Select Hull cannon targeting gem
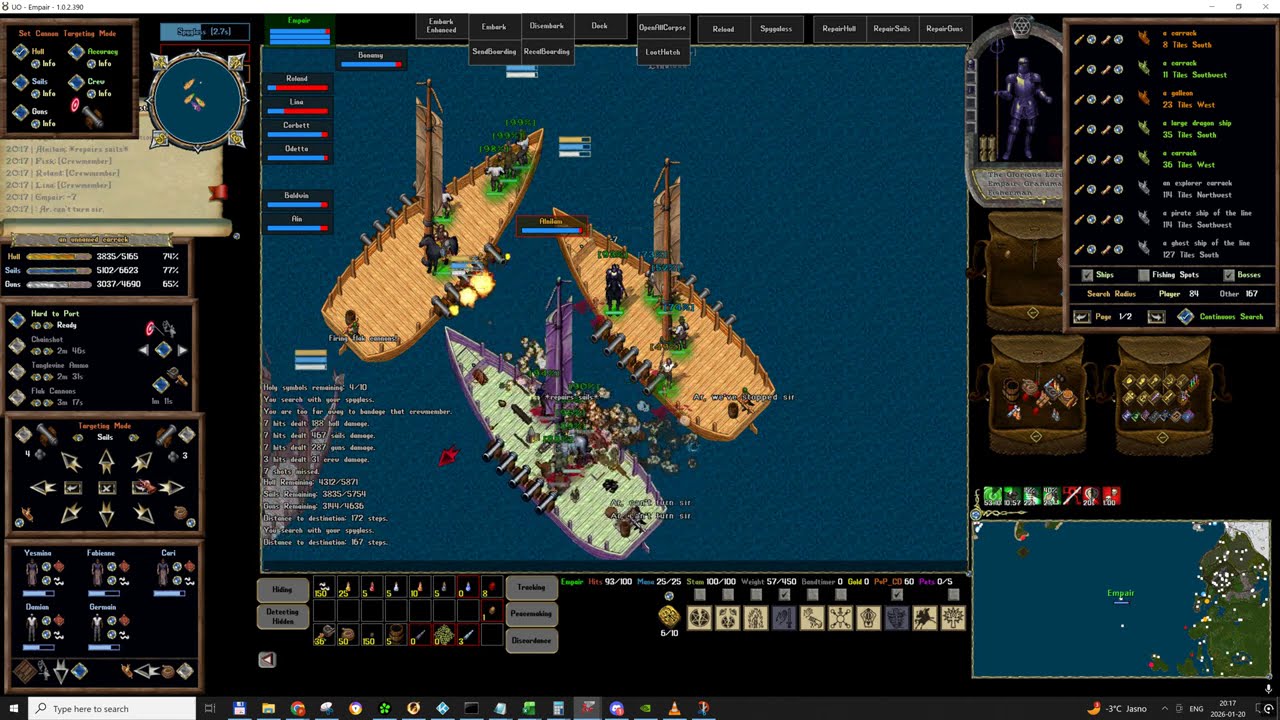The height and width of the screenshot is (720, 1280). point(20,52)
